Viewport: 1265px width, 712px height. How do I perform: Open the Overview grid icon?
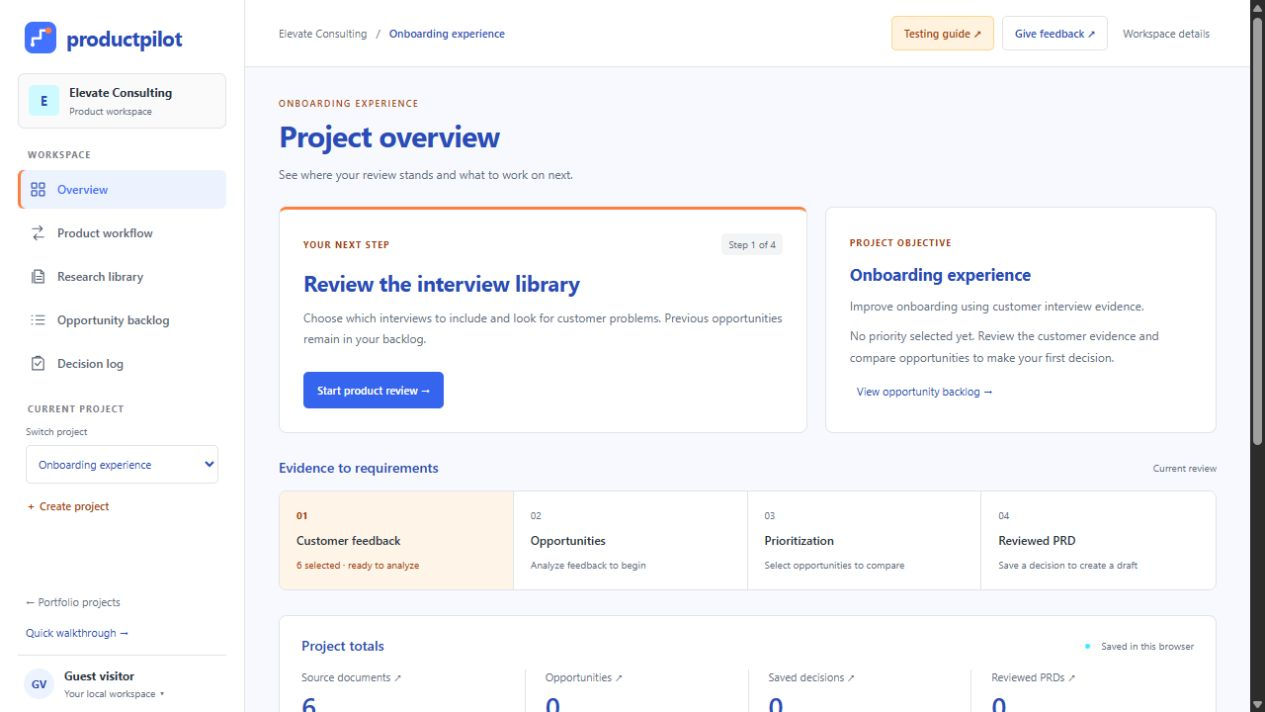click(x=38, y=190)
